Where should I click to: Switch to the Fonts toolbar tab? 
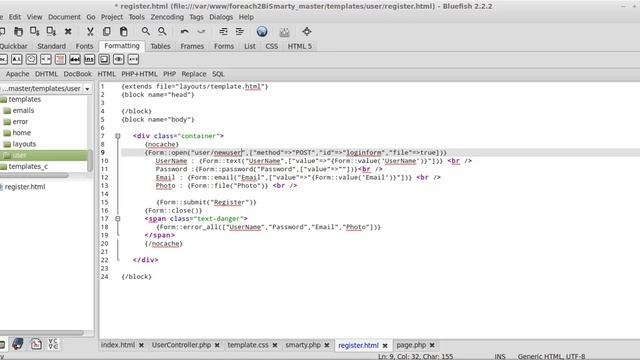tap(84, 46)
